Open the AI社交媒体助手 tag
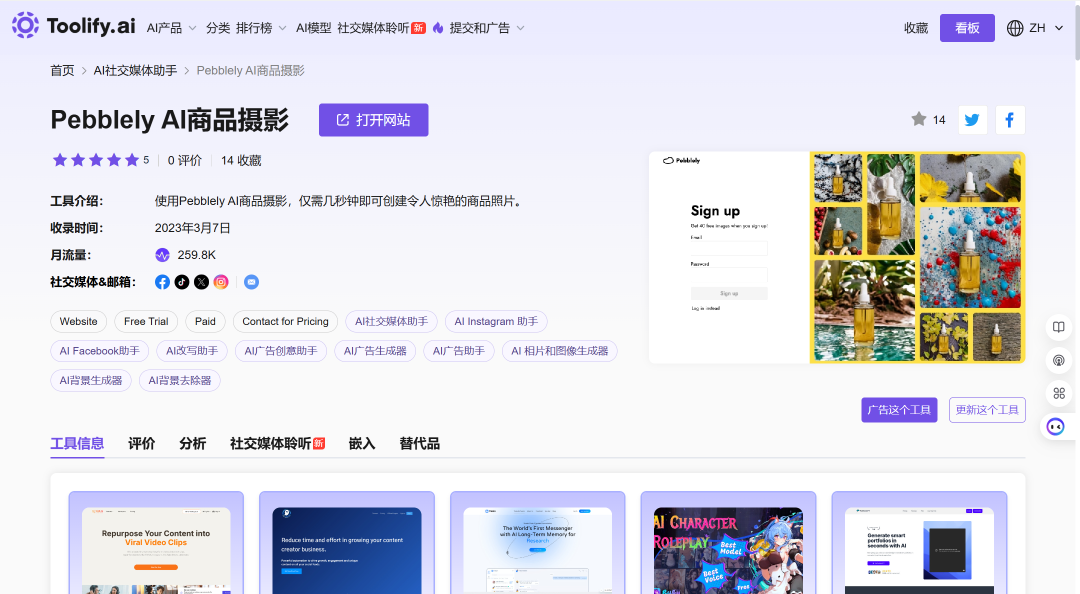1080x594 pixels. click(x=391, y=322)
